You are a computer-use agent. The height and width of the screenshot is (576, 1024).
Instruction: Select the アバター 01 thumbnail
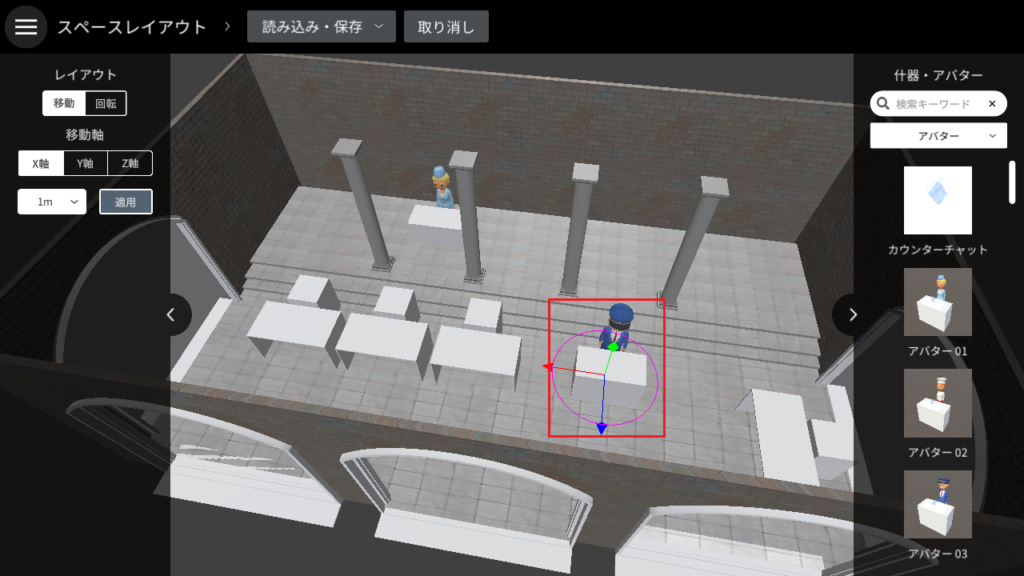[938, 302]
